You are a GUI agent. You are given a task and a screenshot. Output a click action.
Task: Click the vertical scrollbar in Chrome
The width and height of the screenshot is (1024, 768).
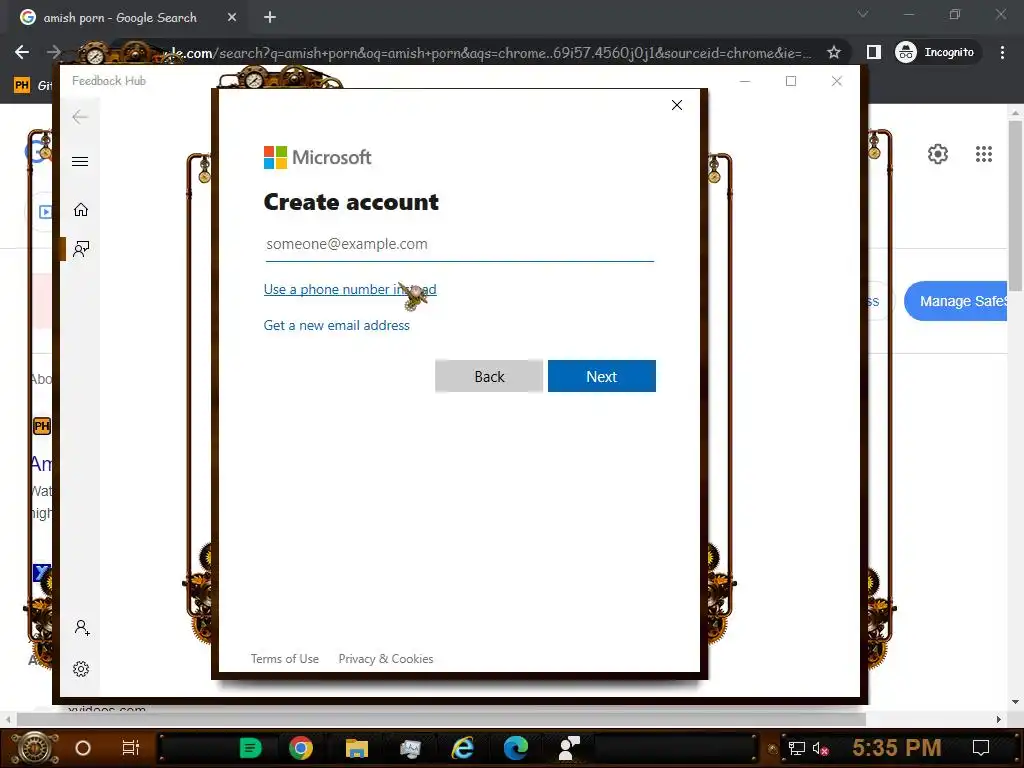1015,206
